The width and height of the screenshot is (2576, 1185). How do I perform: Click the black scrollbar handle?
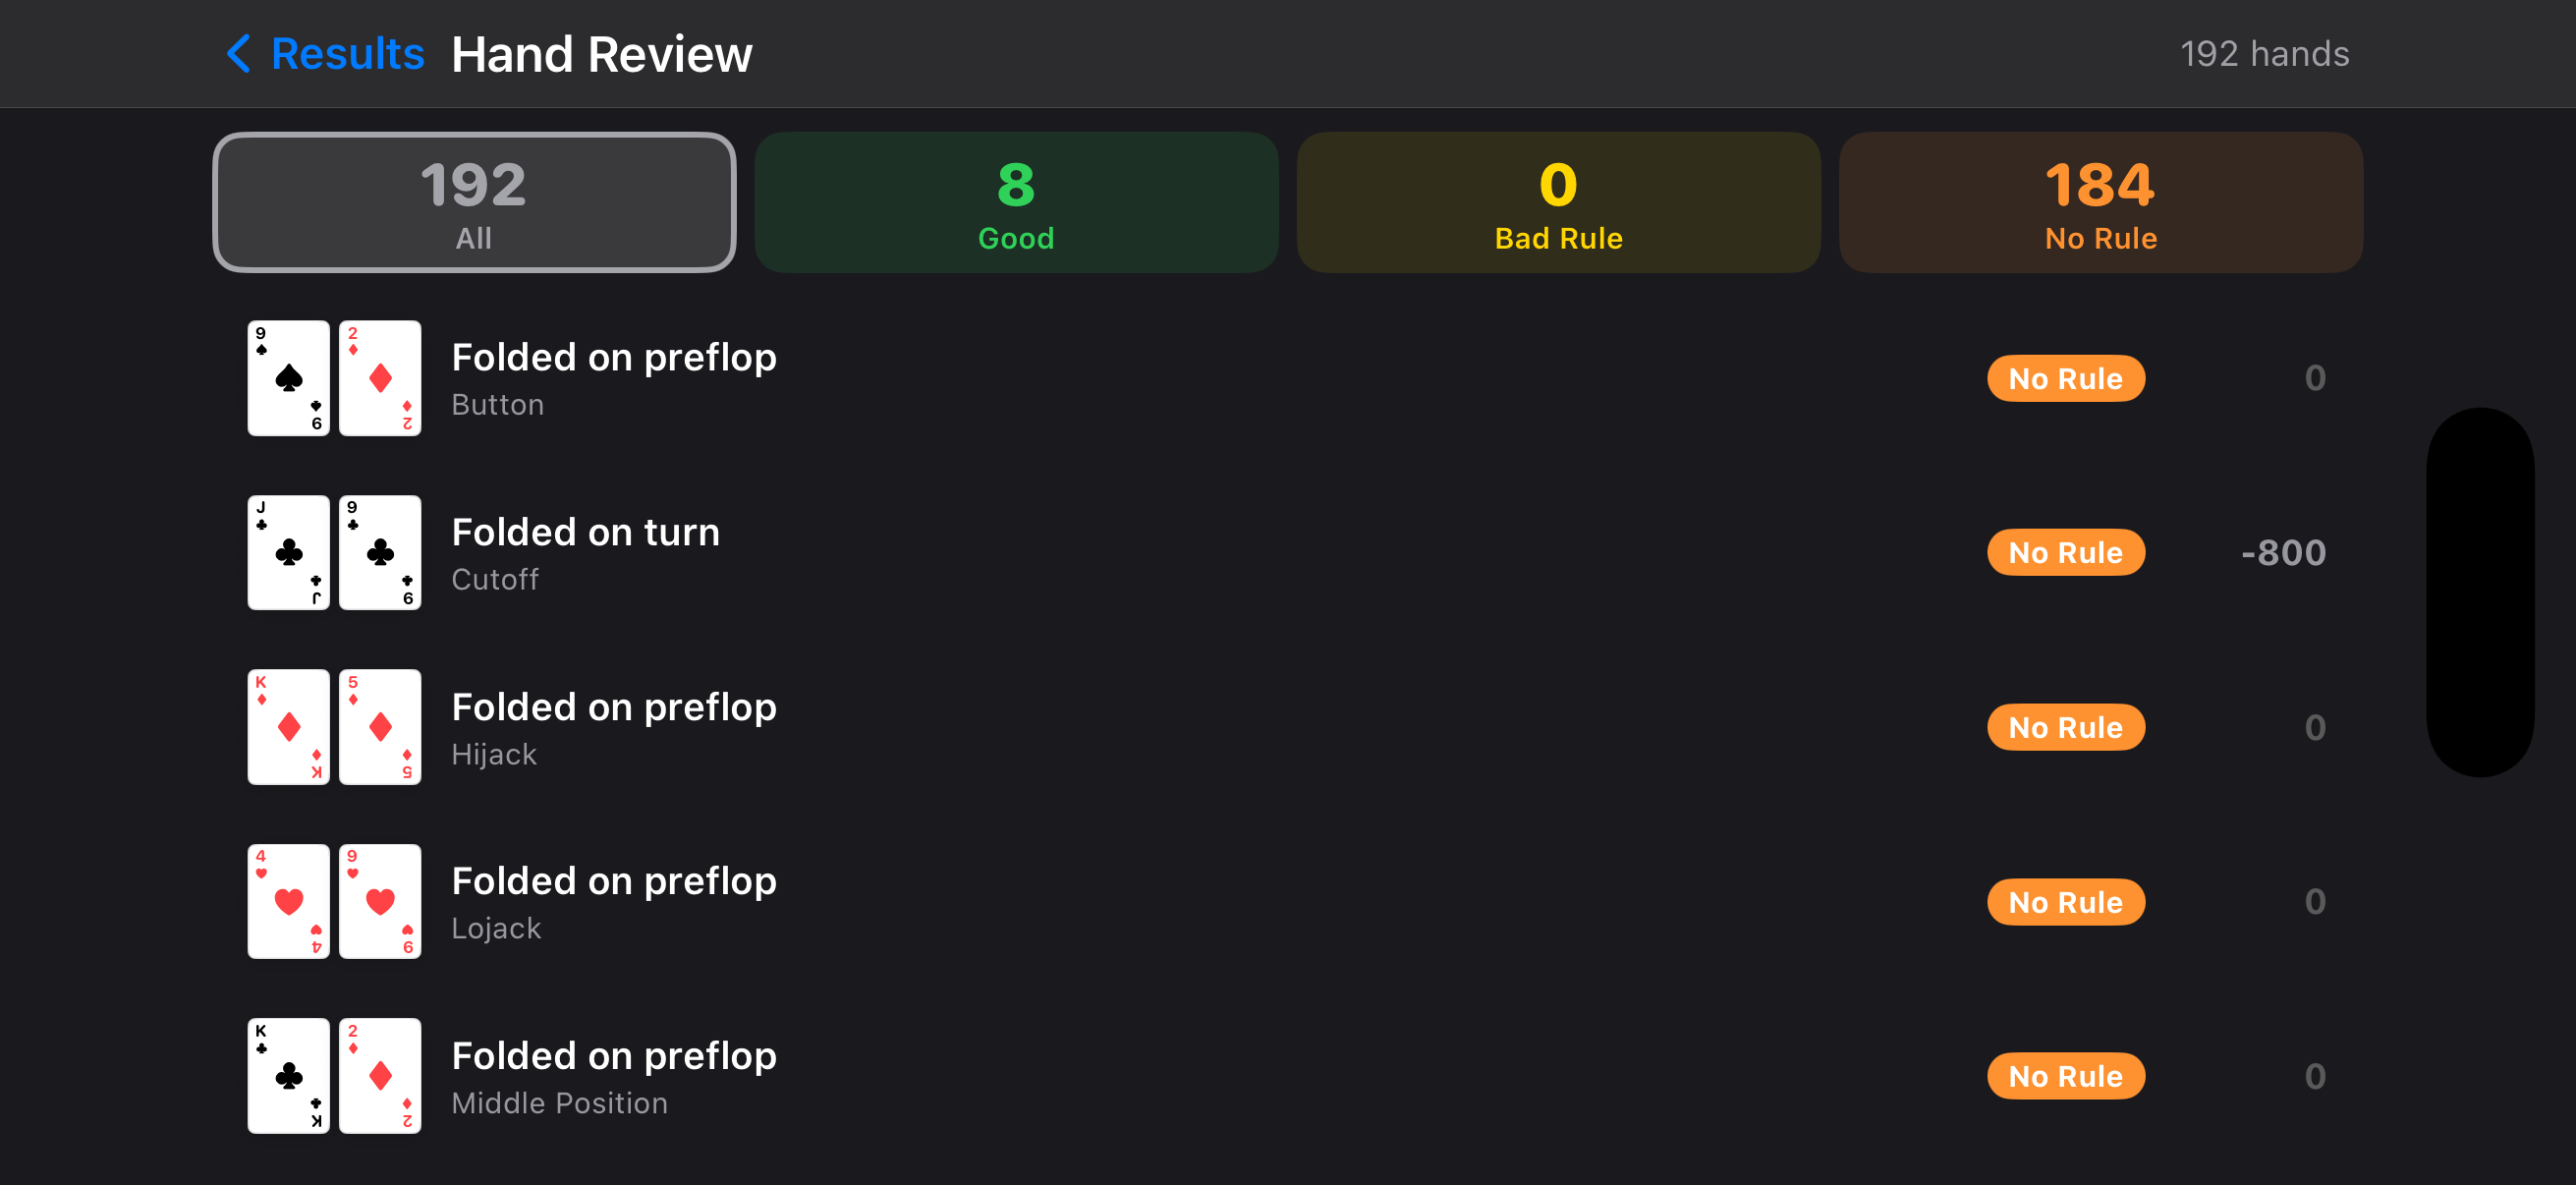tap(2480, 592)
